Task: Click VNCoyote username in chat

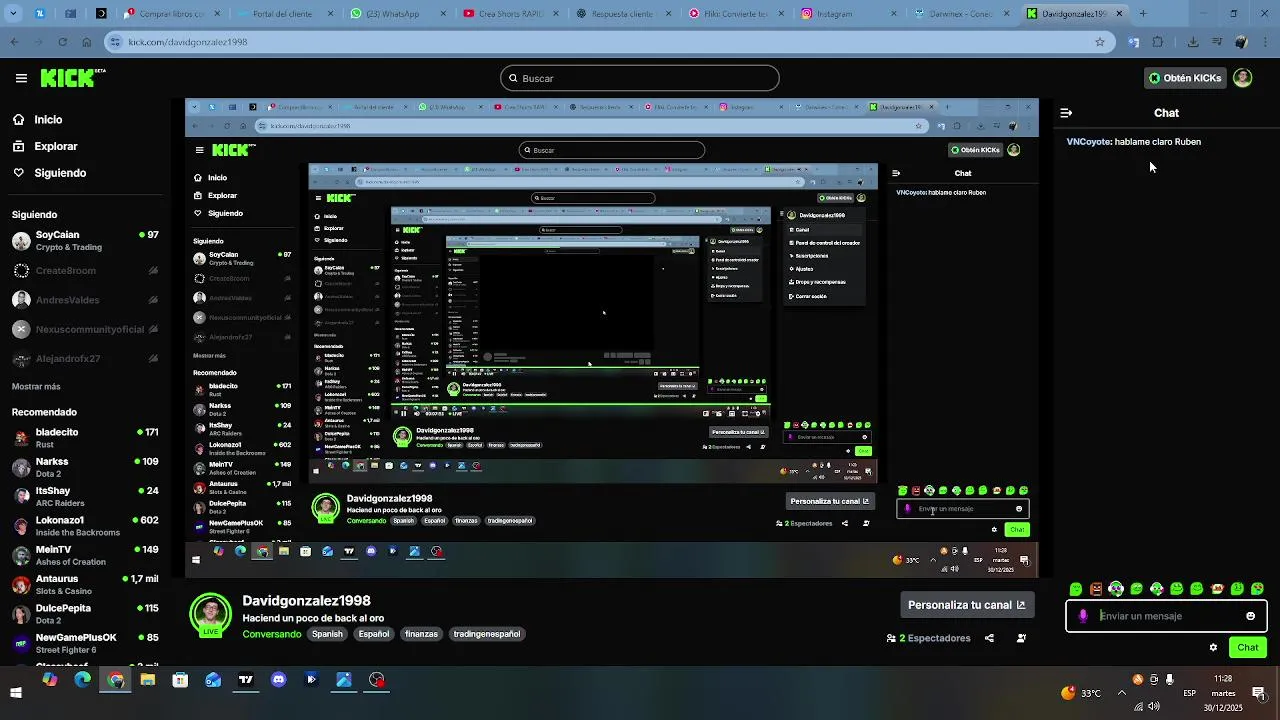Action: pyautogui.click(x=1088, y=142)
